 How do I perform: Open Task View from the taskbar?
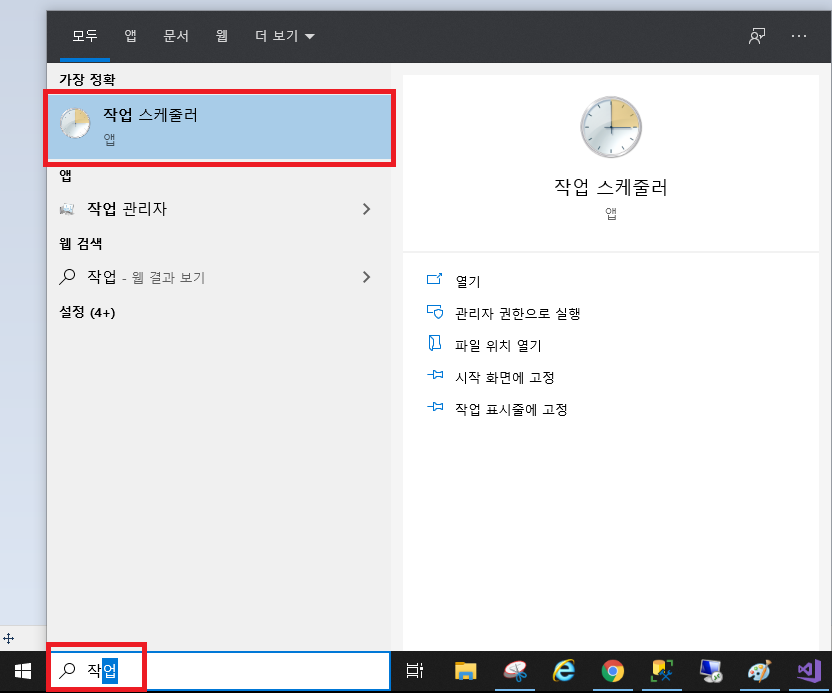[x=416, y=671]
